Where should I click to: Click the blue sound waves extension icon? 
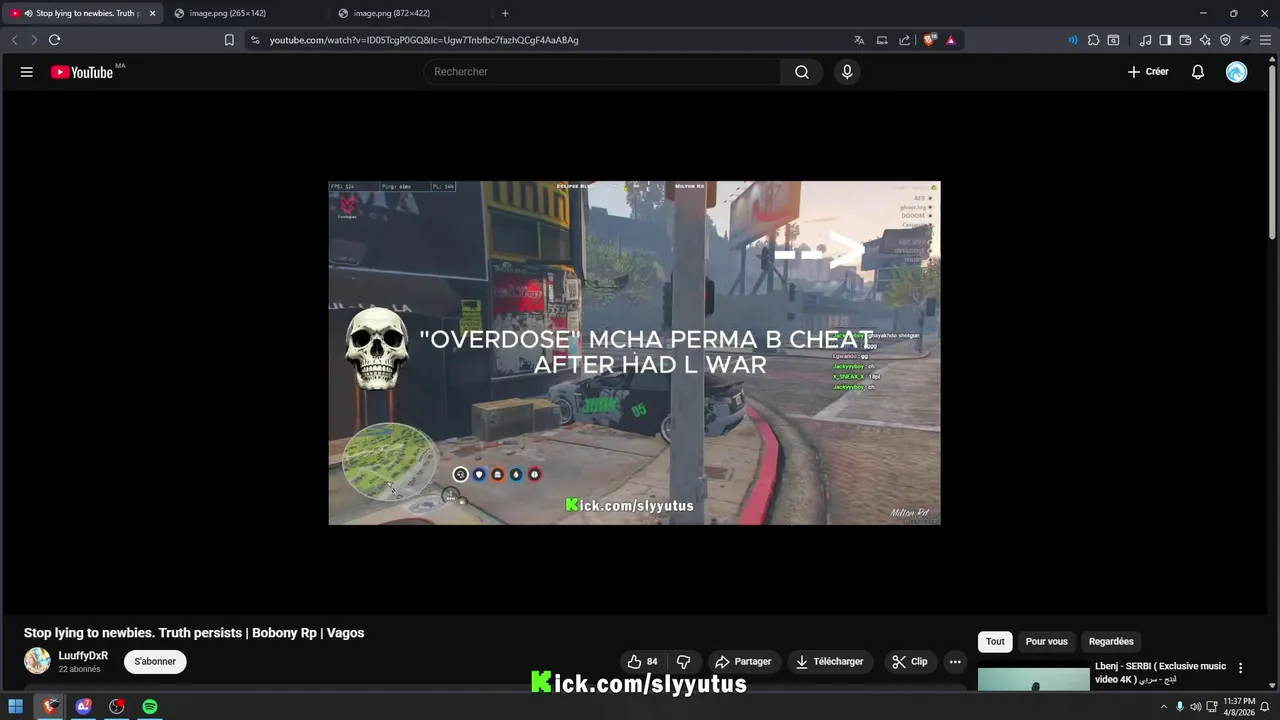pyautogui.click(x=1073, y=40)
